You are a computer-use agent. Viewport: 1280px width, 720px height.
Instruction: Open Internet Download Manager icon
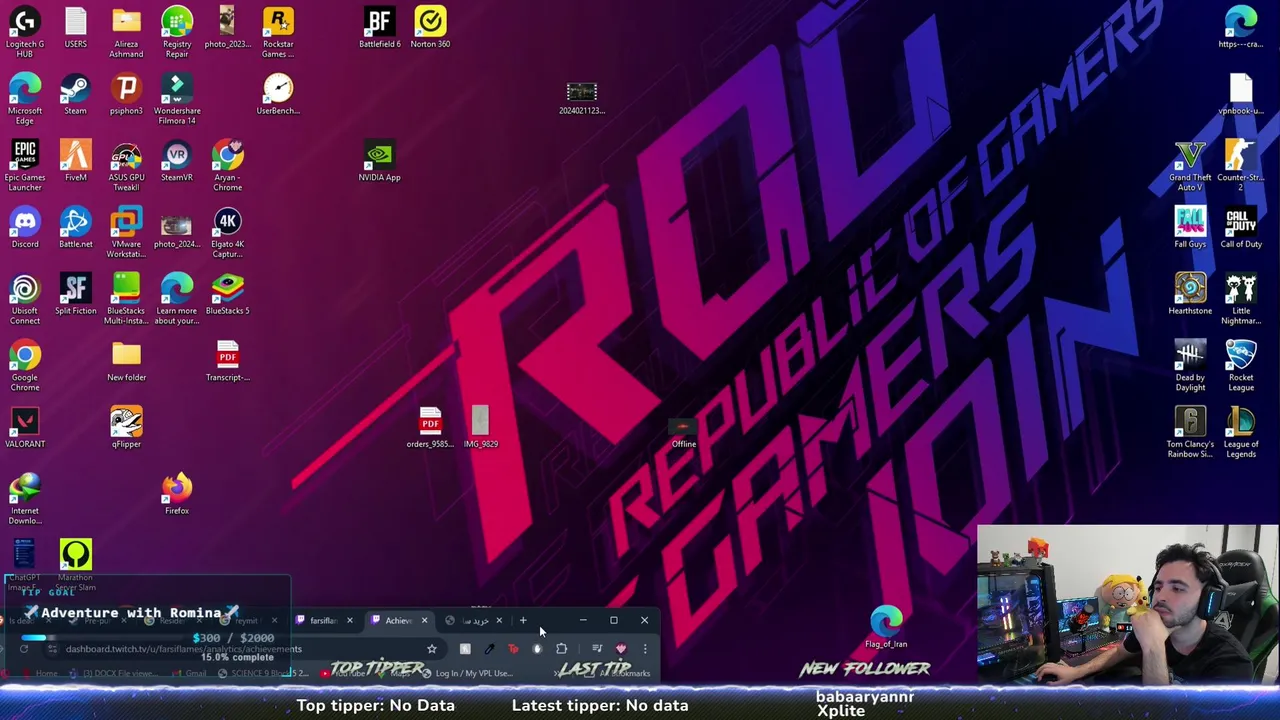[x=25, y=499]
